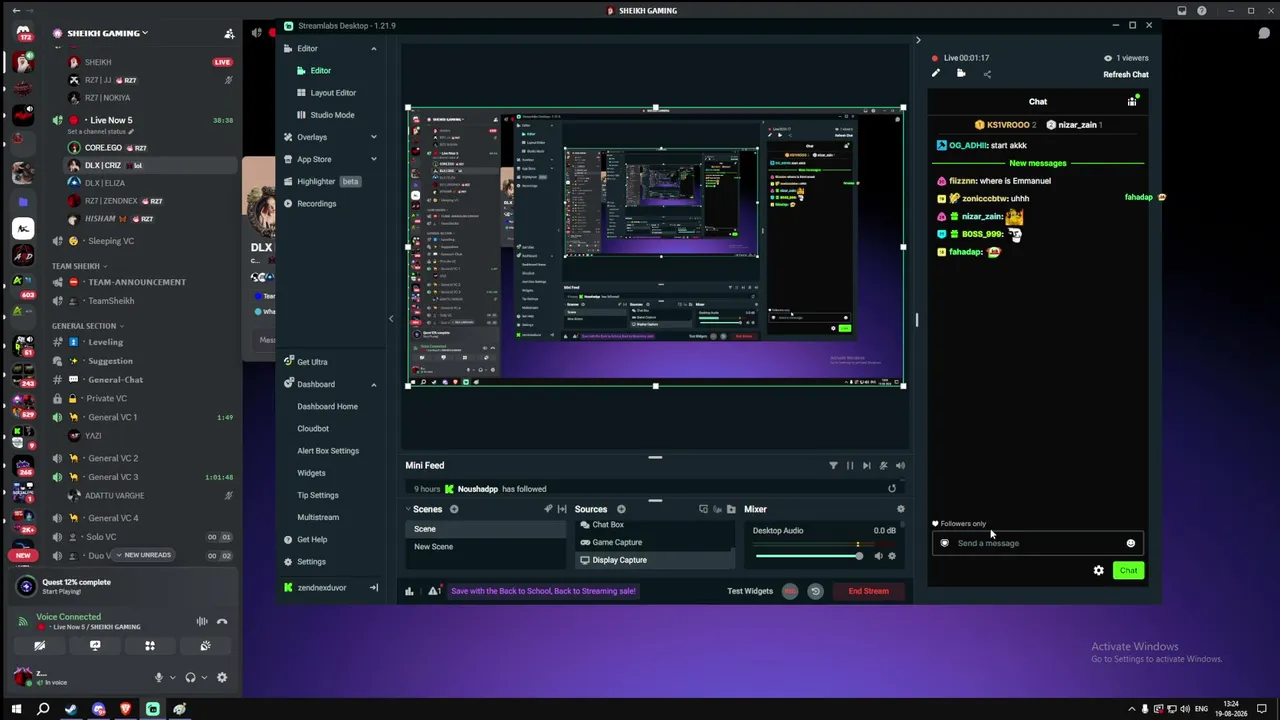Open the chat leaderboard icon
1280x720 pixels.
(x=1132, y=101)
